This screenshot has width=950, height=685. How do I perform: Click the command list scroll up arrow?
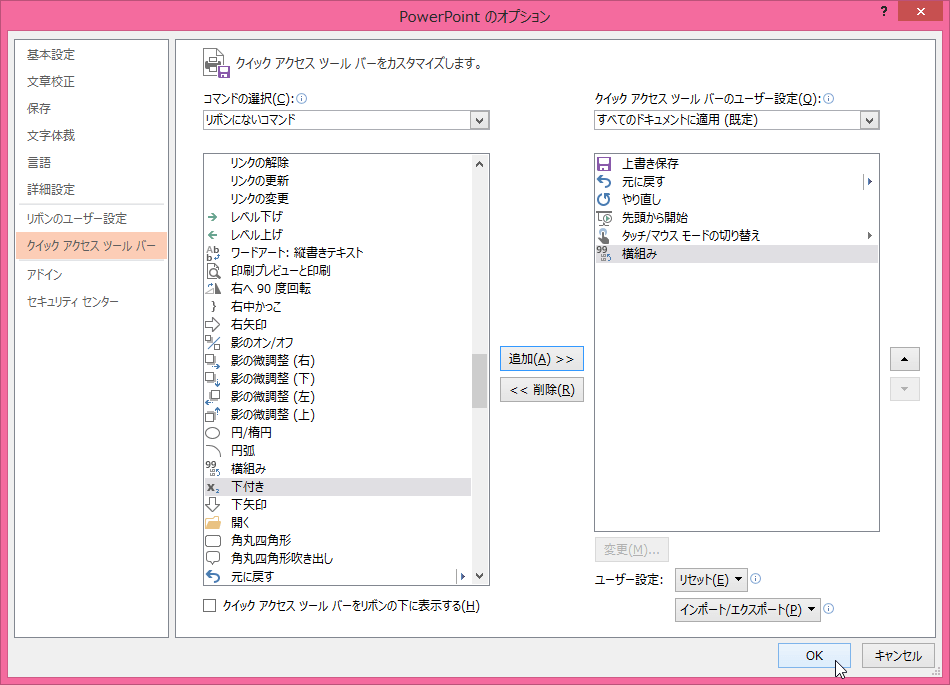[x=479, y=164]
